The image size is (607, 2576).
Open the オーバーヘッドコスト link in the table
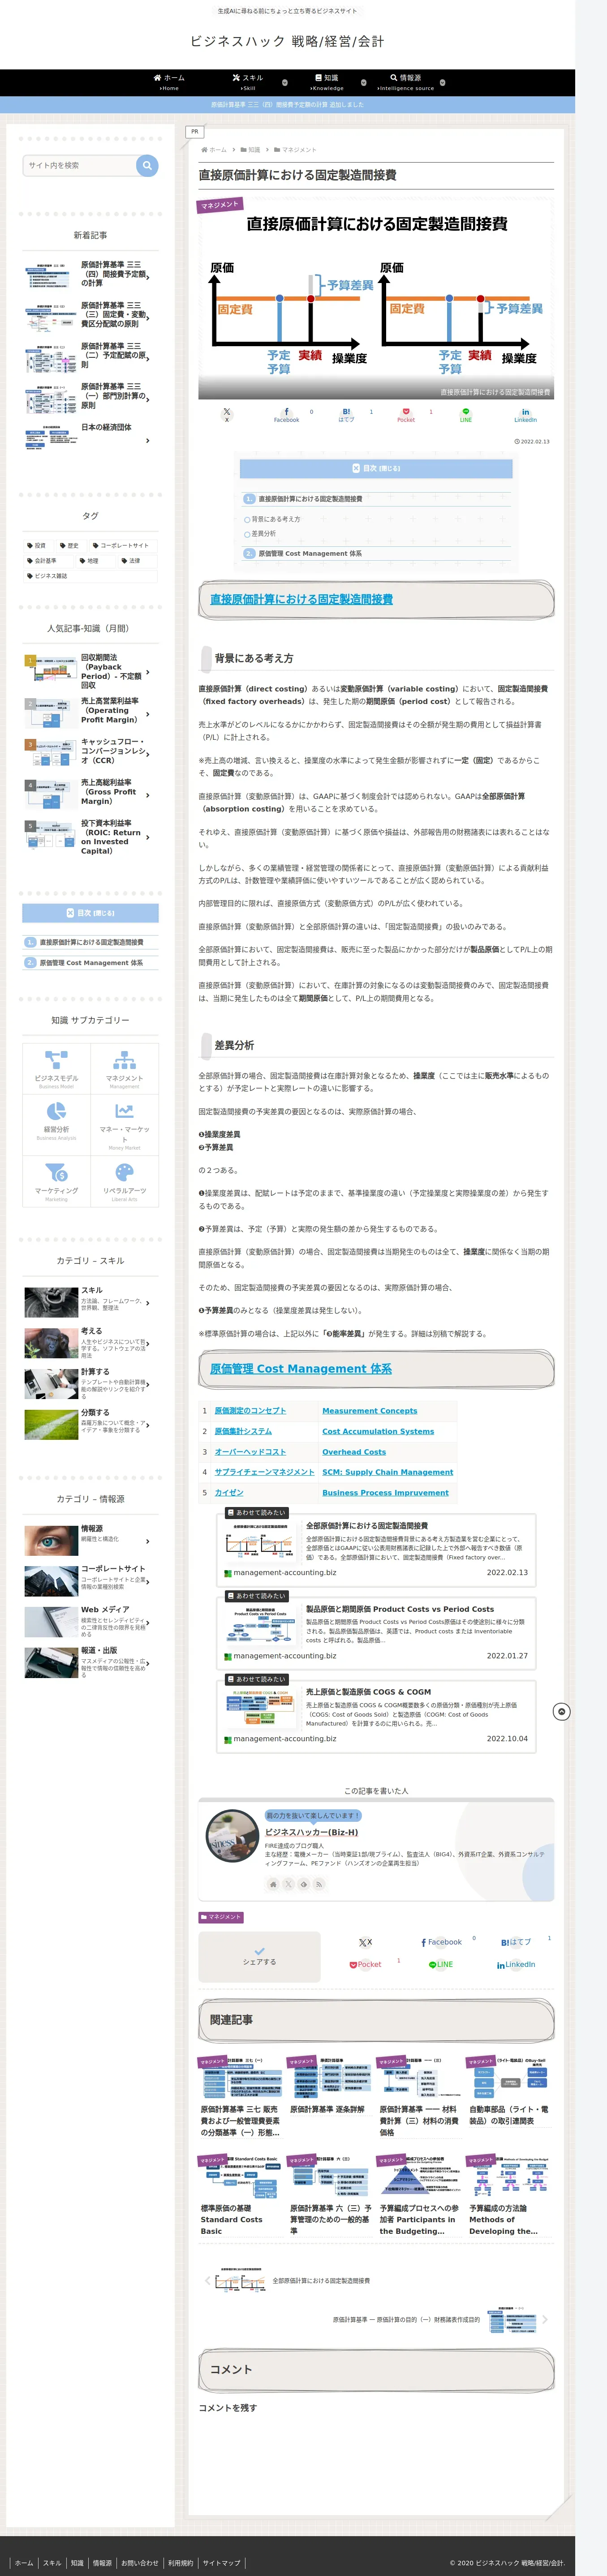(x=250, y=1451)
